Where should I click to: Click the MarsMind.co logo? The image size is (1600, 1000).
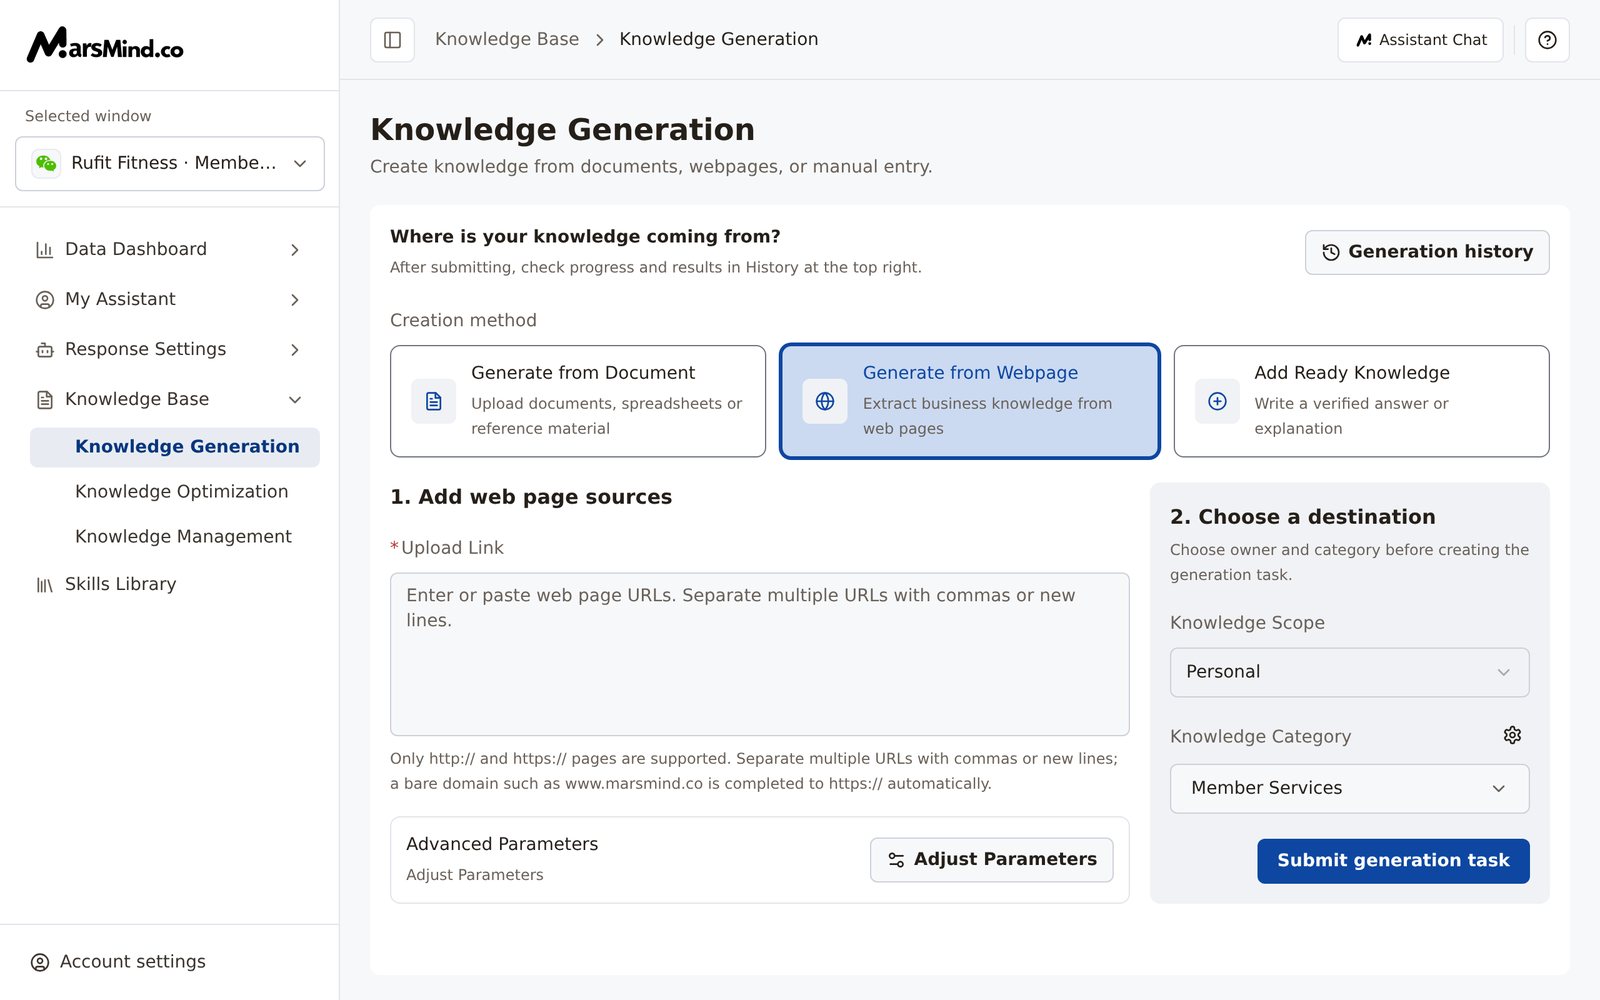tap(104, 45)
